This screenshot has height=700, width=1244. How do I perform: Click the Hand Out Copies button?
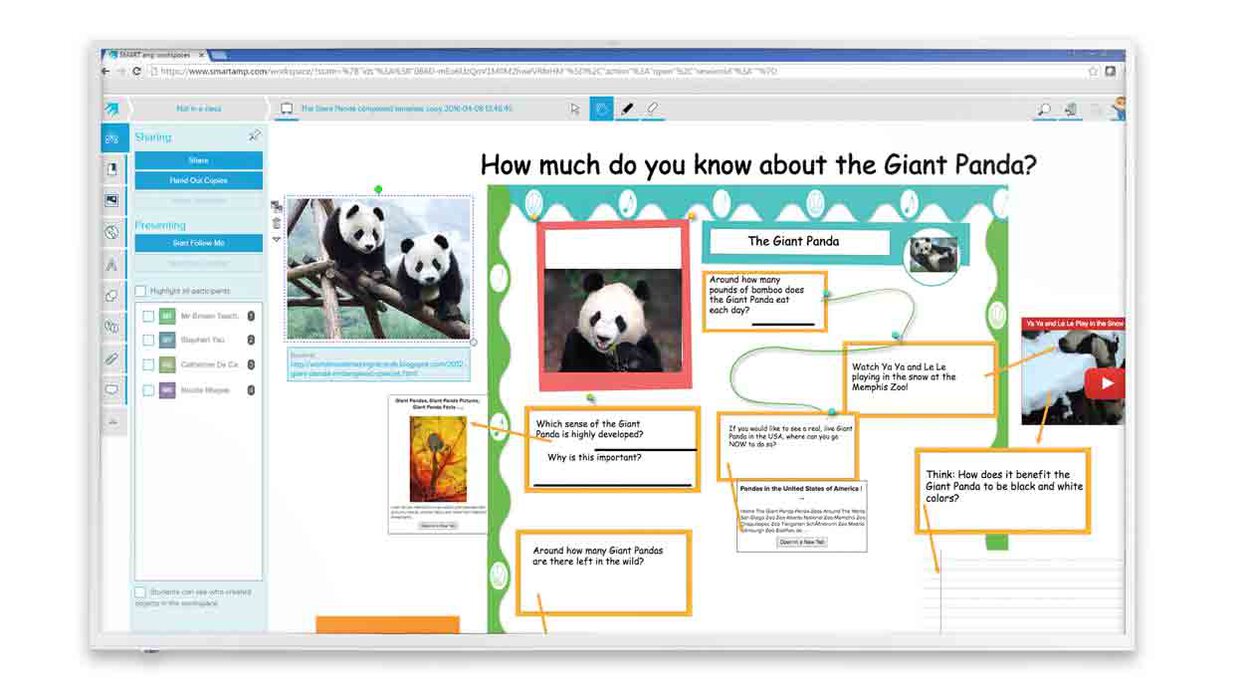(x=199, y=181)
